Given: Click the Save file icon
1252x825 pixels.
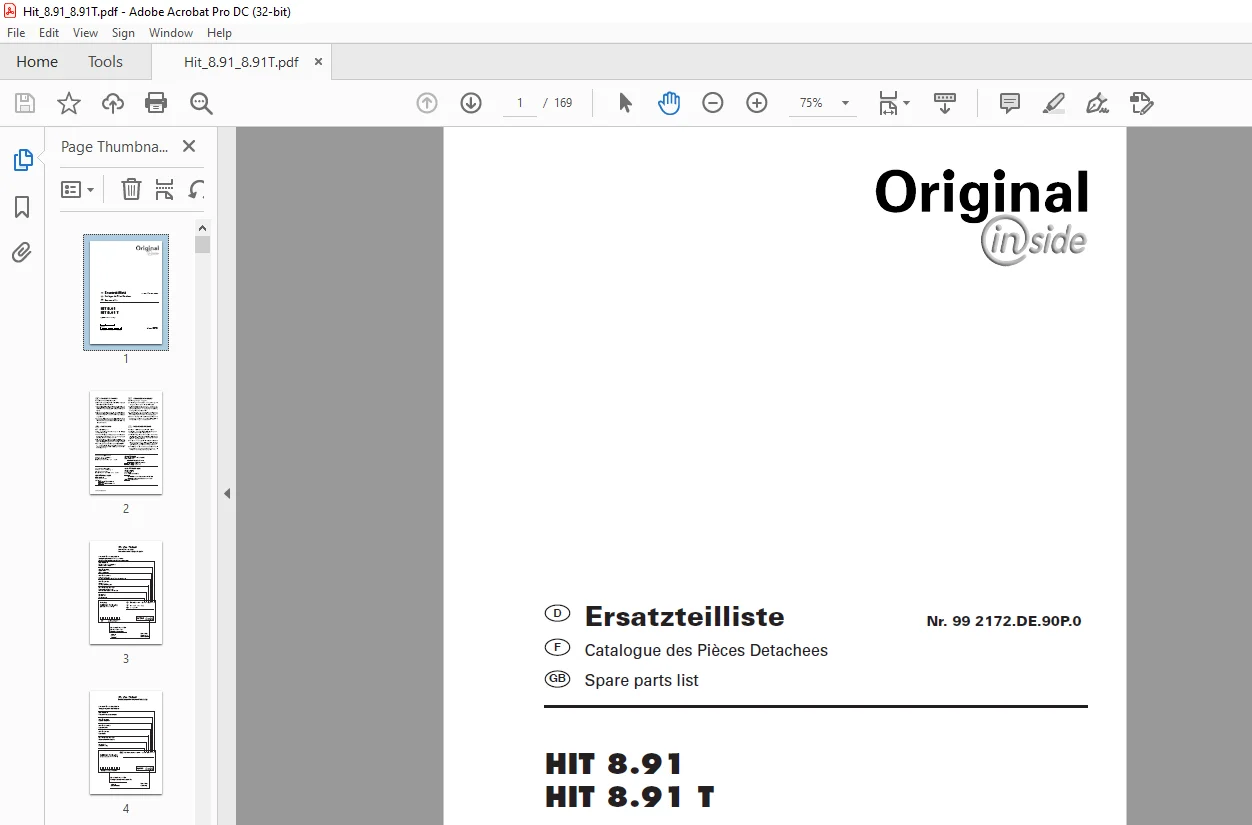Looking at the screenshot, I should (25, 103).
